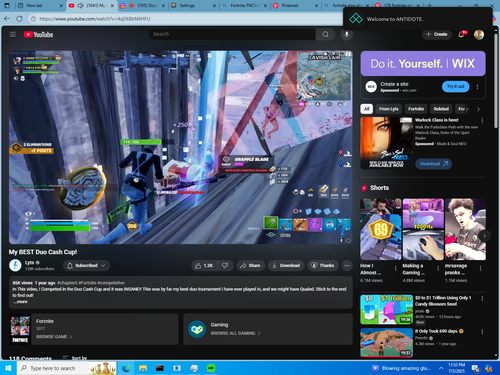Open the notifications bell
This screenshot has width=500, height=375.
461,34
